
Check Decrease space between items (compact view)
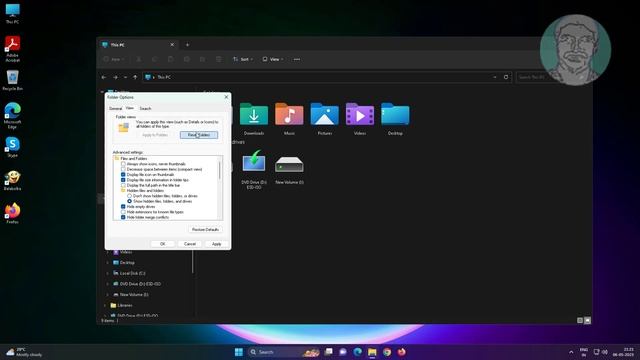click(x=123, y=169)
